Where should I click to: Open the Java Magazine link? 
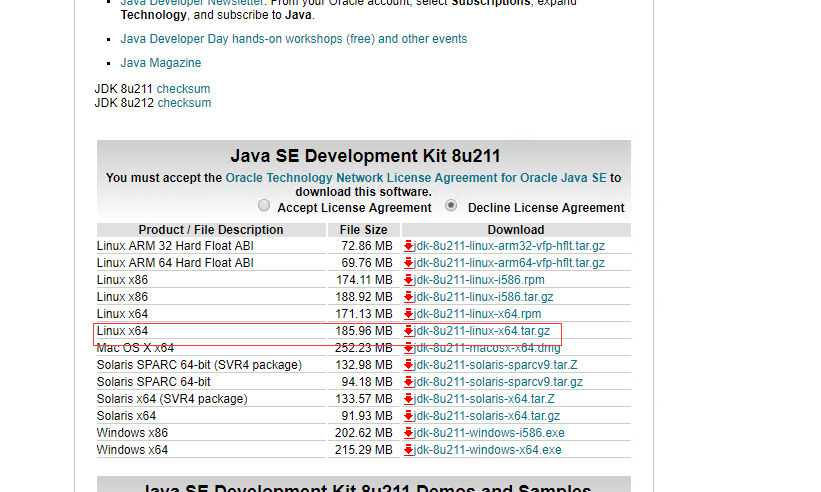161,63
